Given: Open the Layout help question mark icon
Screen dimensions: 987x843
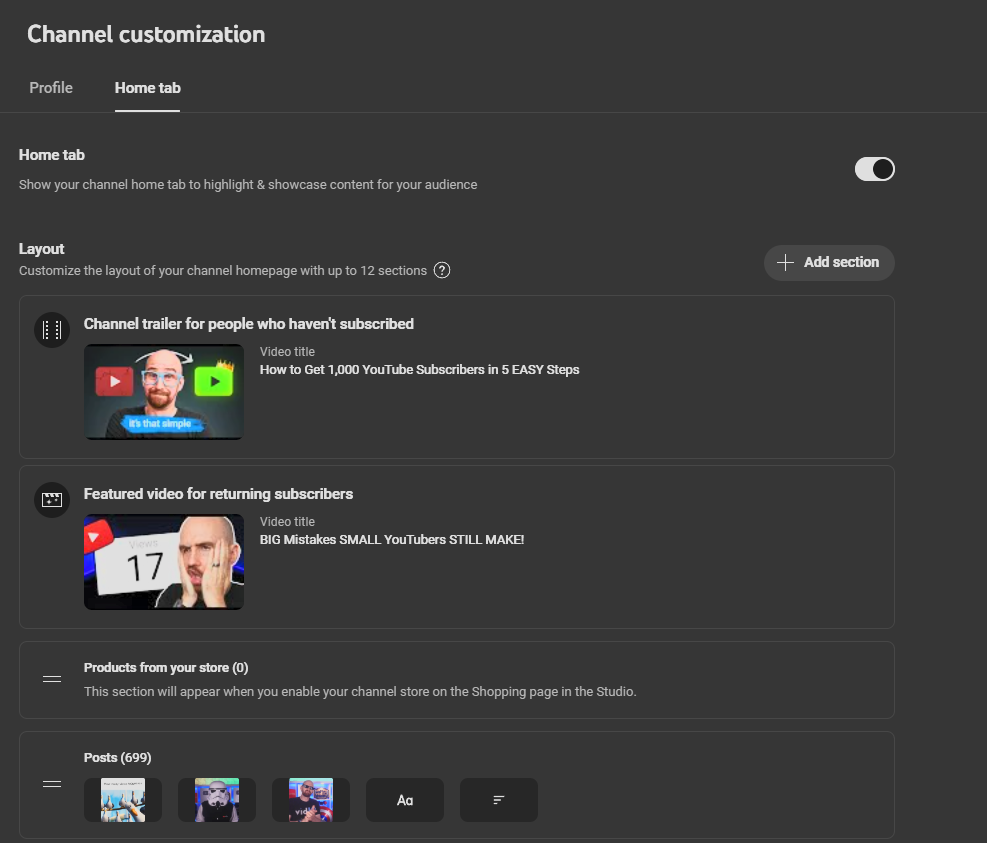Looking at the screenshot, I should (442, 270).
